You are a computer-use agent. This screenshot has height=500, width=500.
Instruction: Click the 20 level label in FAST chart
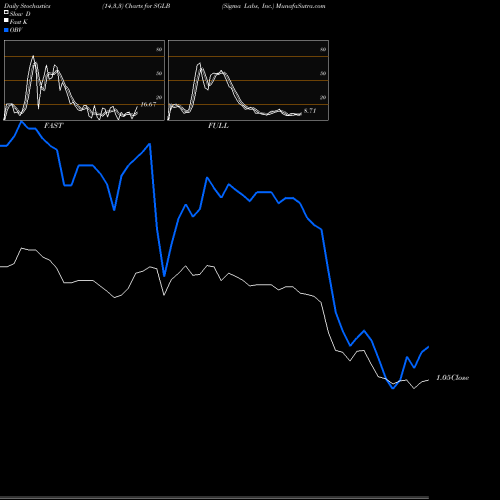(x=159, y=97)
